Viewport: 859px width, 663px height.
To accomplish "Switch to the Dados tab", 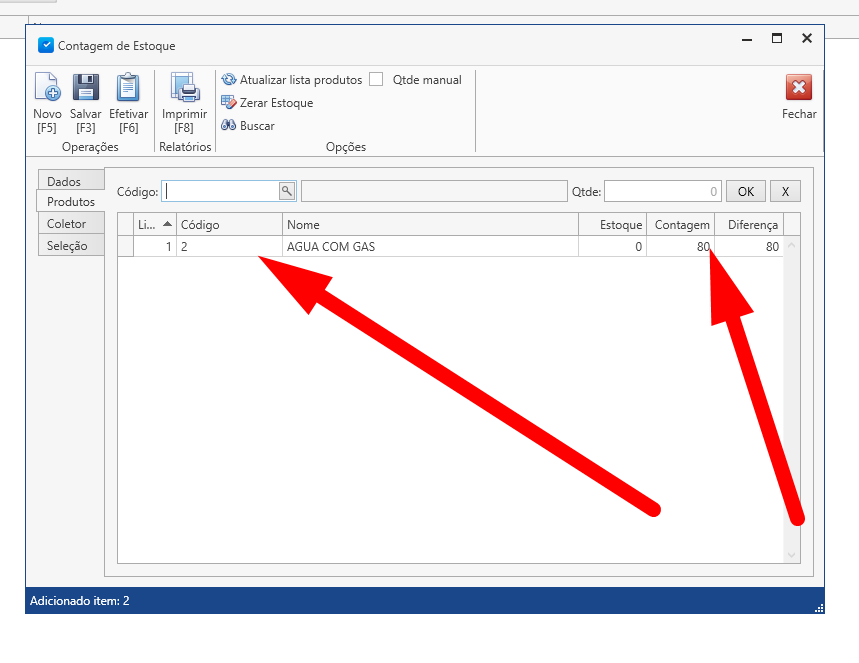I will (x=64, y=181).
